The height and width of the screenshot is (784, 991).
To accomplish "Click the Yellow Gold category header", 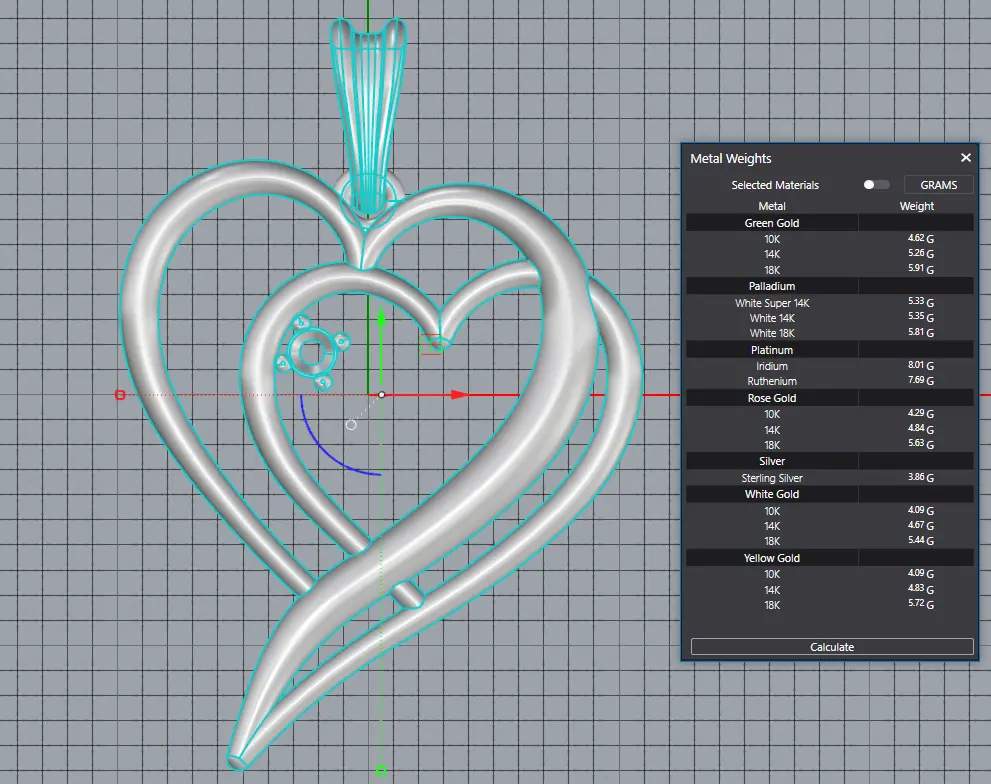I will (x=772, y=558).
